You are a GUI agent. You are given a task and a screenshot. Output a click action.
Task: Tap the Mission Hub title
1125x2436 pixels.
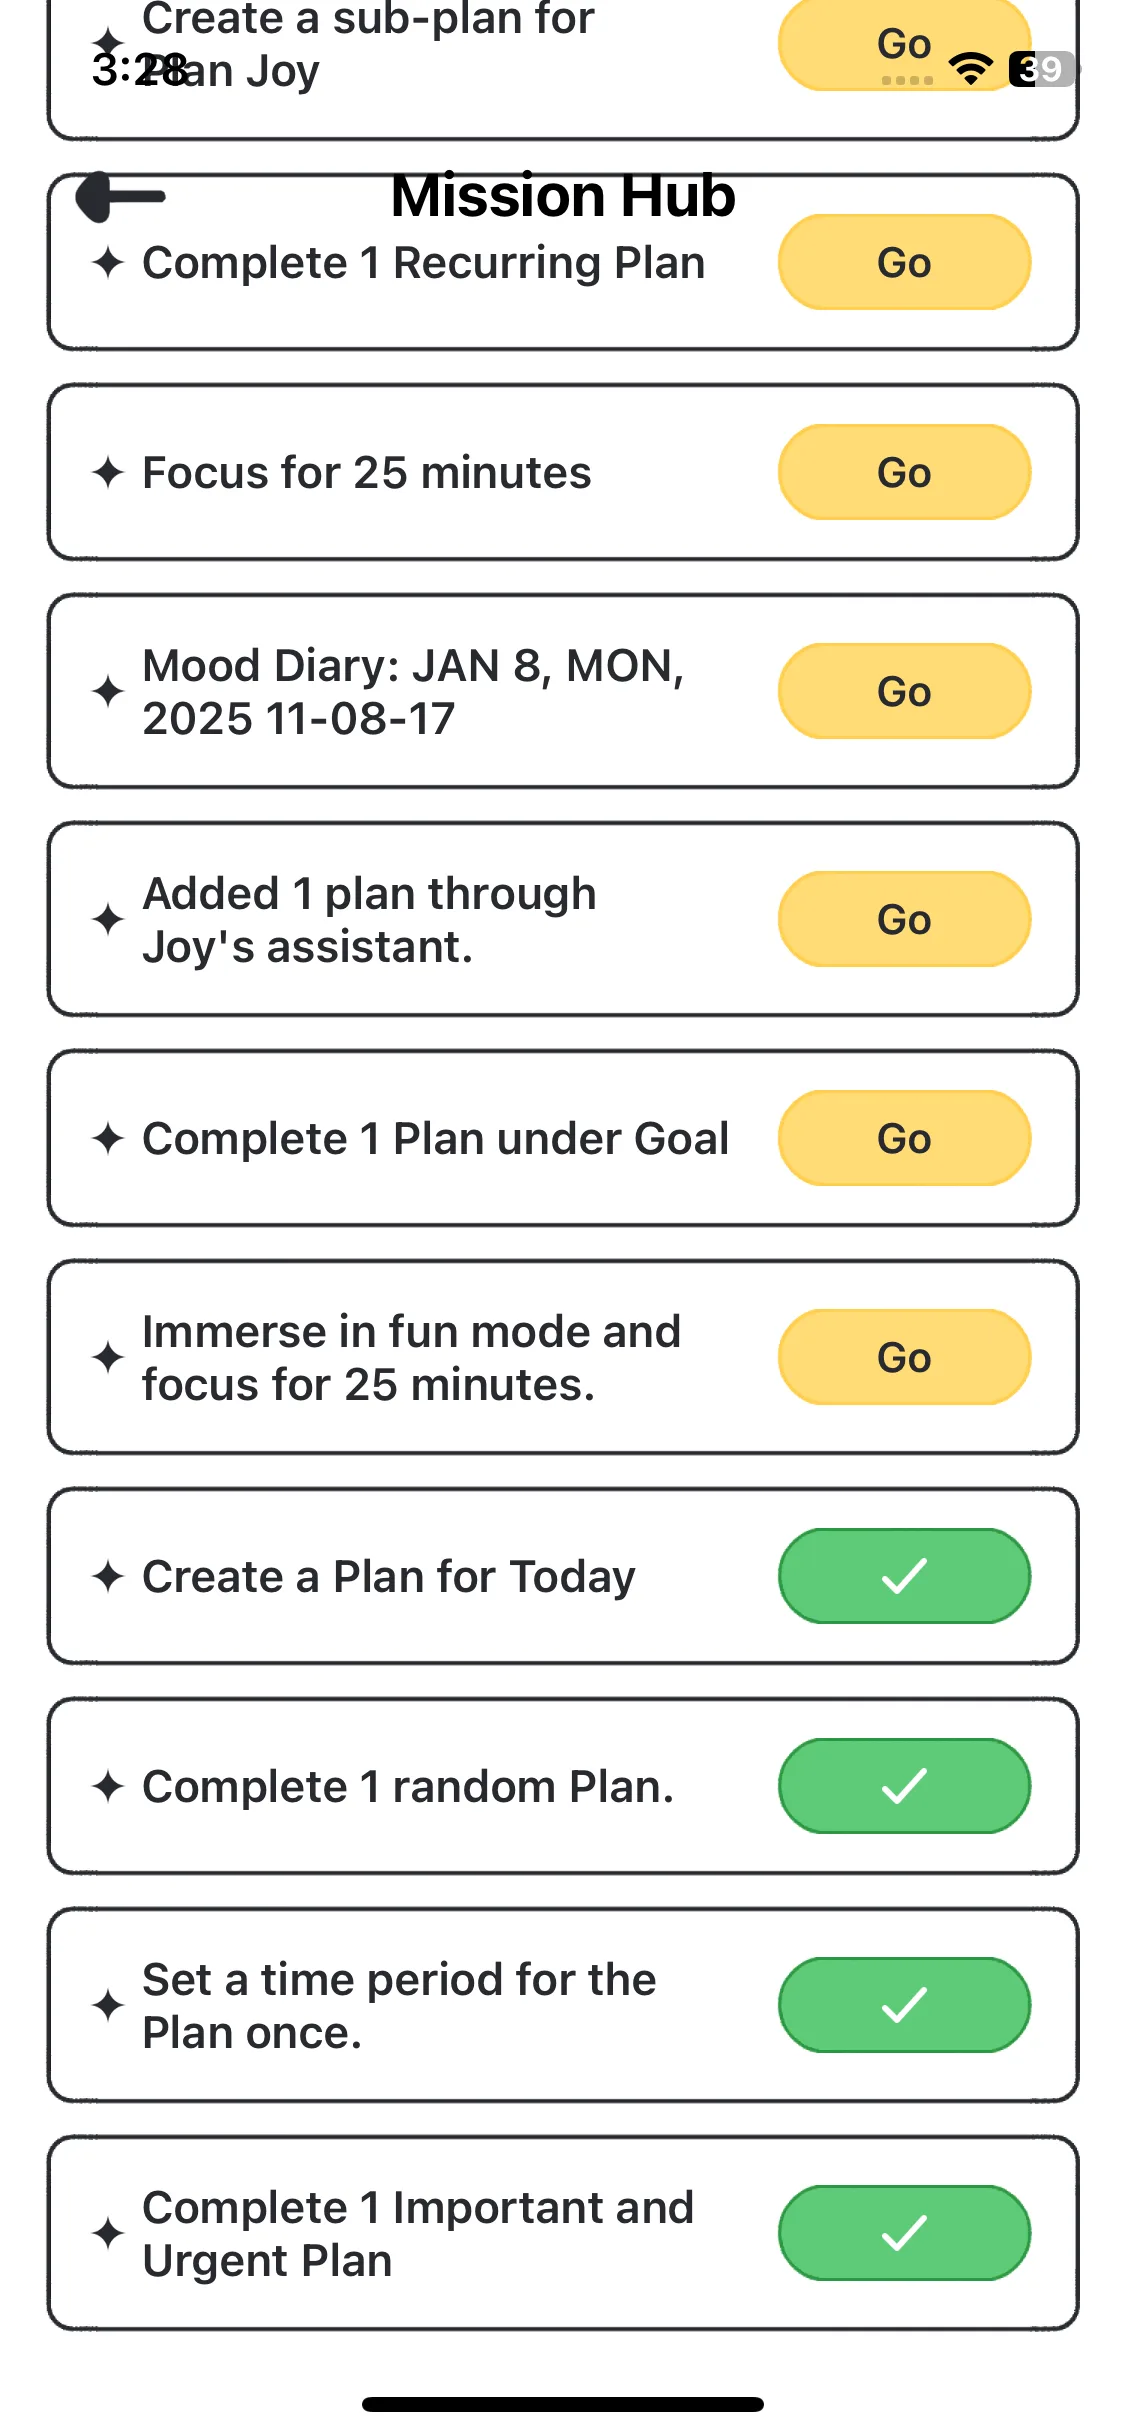click(x=563, y=196)
